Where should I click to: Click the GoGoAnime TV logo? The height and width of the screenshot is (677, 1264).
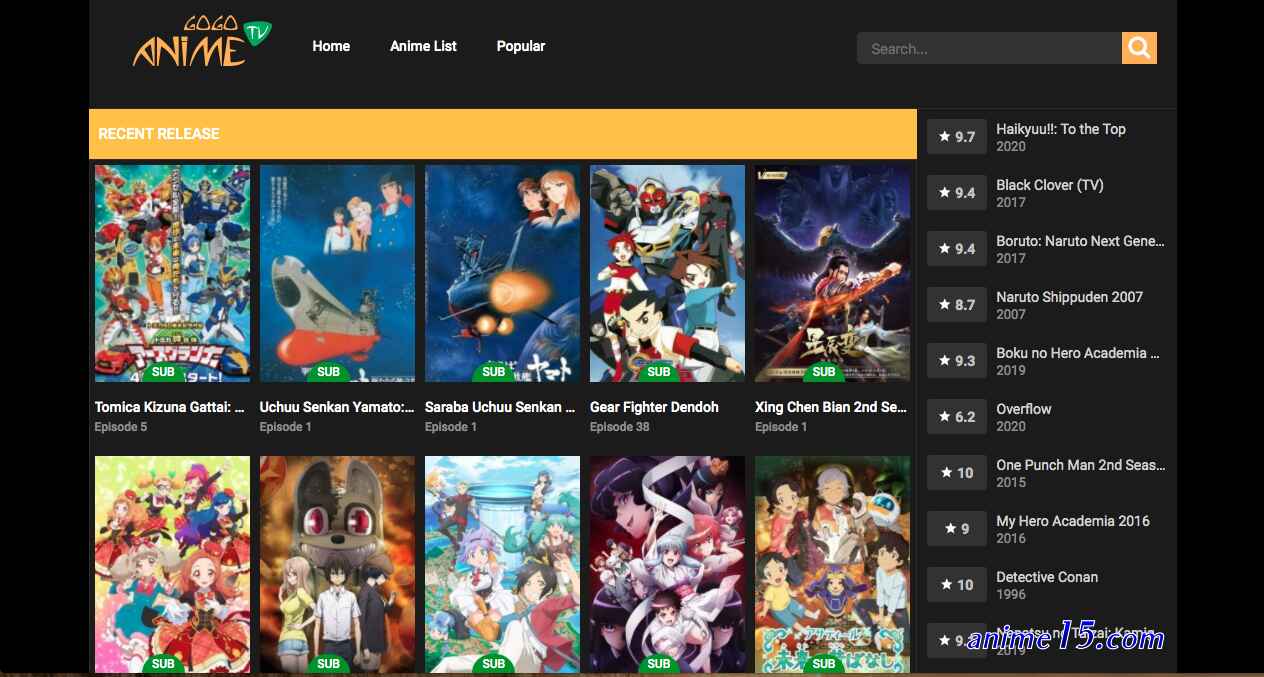[x=202, y=43]
